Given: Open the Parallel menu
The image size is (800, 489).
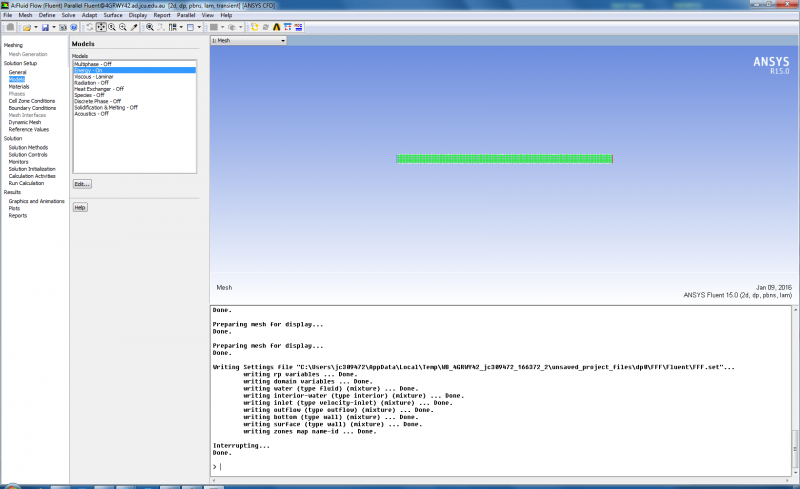Looking at the screenshot, I should coord(186,15).
